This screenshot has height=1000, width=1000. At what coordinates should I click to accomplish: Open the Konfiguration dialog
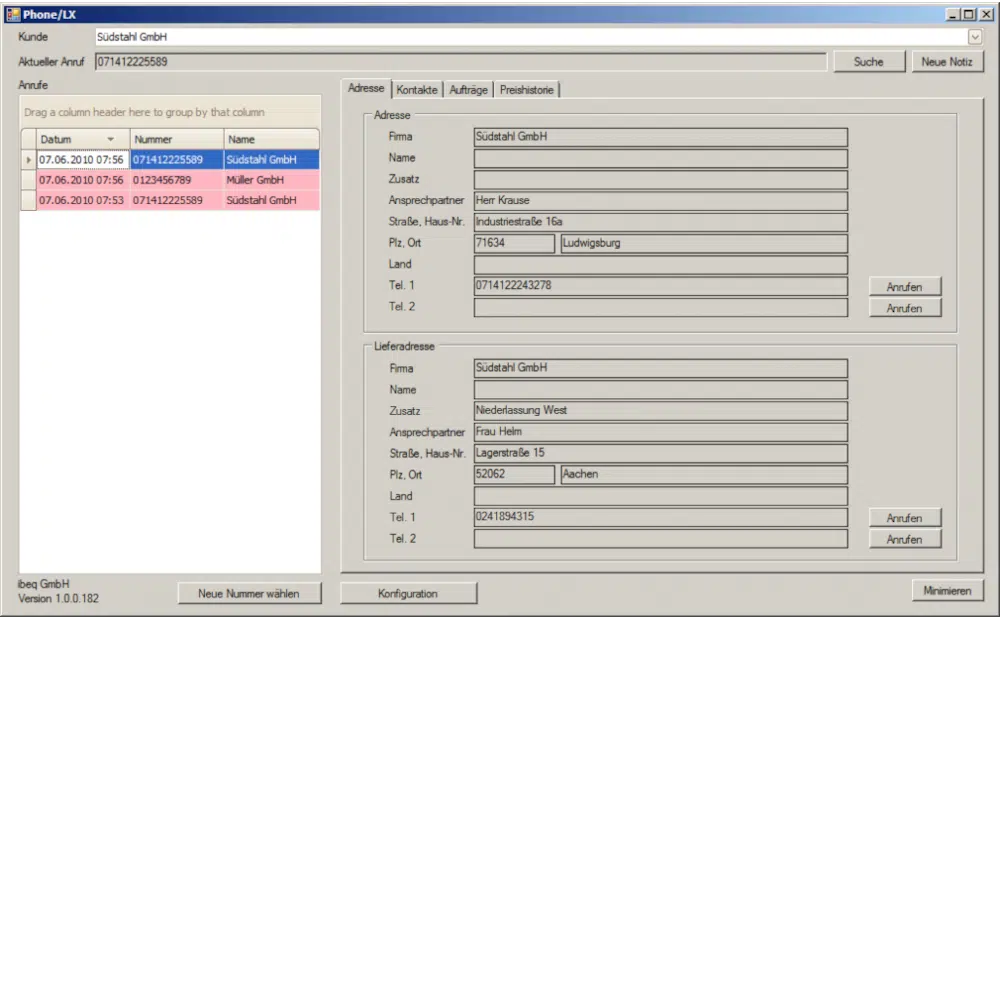[x=408, y=594]
